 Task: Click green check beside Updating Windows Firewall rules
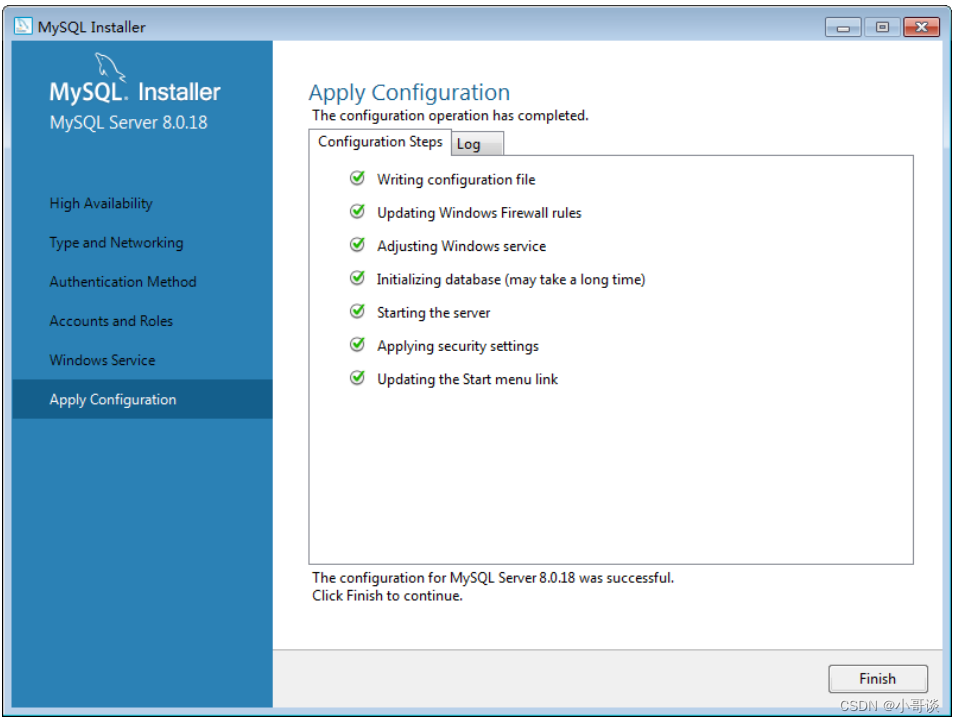pyautogui.click(x=358, y=211)
